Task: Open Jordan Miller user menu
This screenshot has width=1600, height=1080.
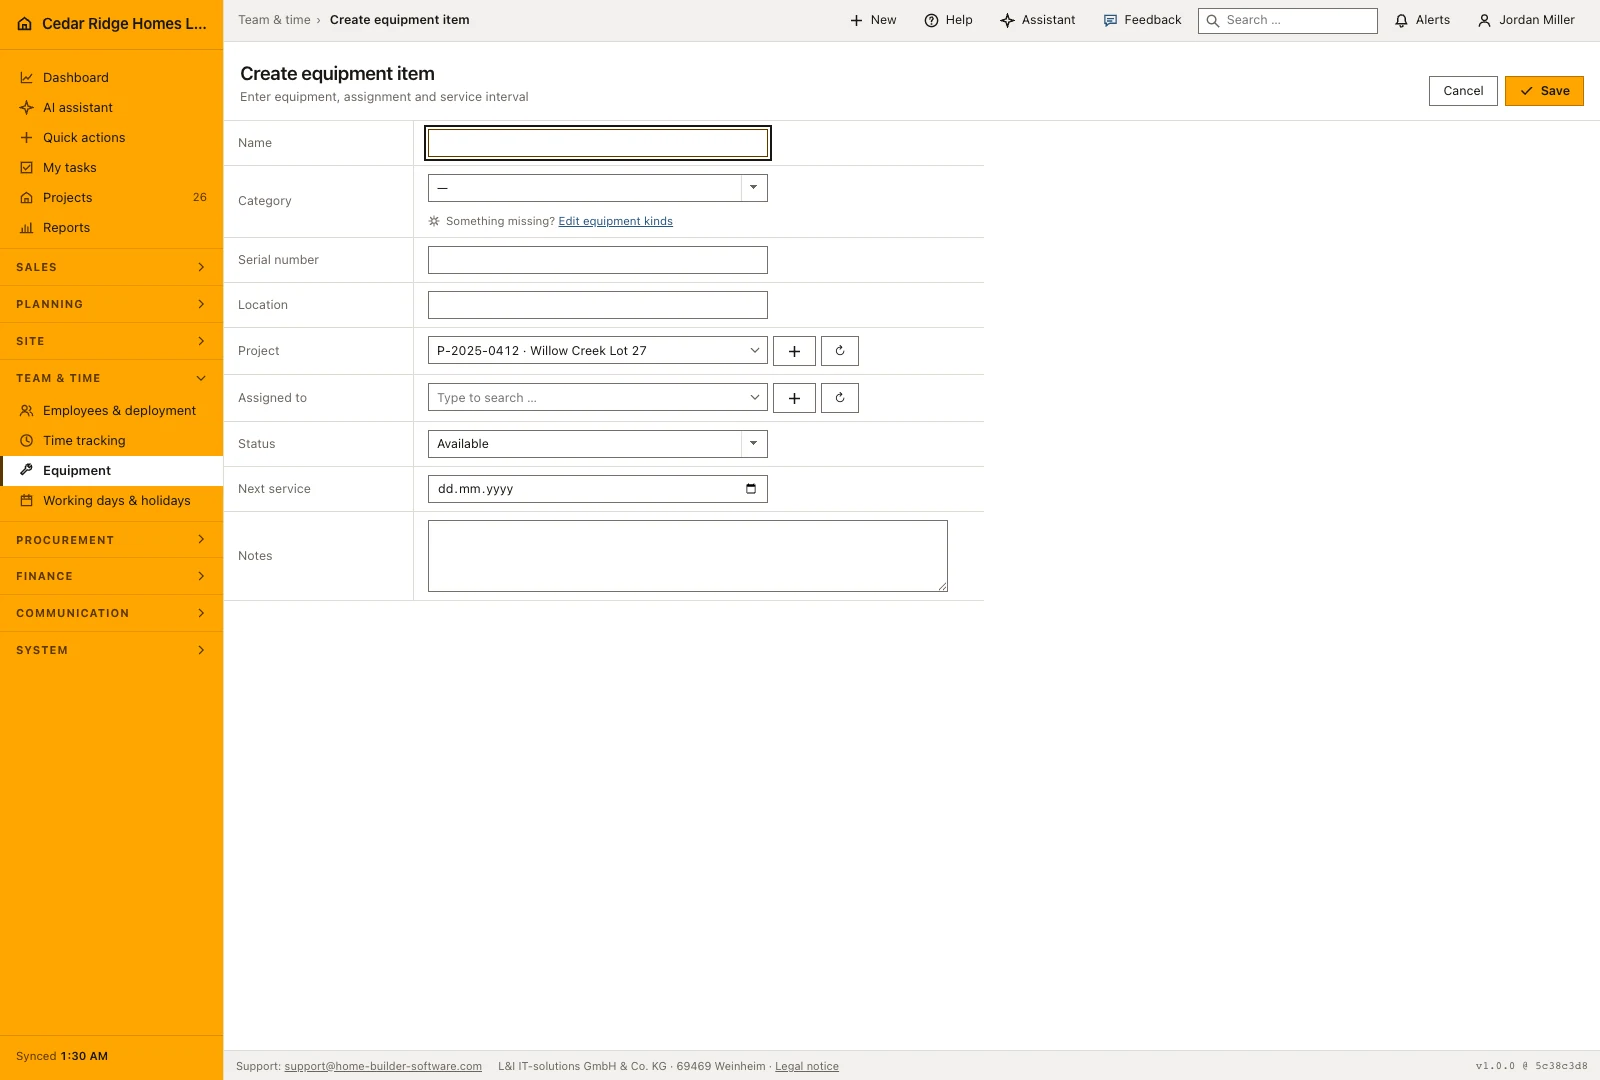Action: [x=1526, y=20]
